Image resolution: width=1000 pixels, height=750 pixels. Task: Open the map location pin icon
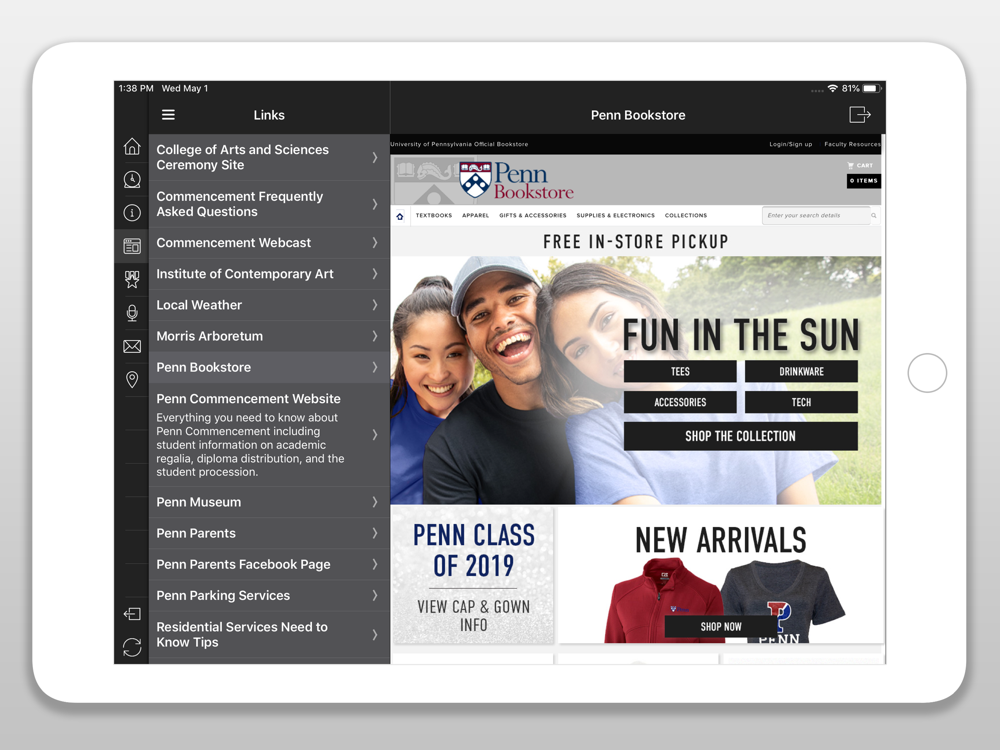132,379
